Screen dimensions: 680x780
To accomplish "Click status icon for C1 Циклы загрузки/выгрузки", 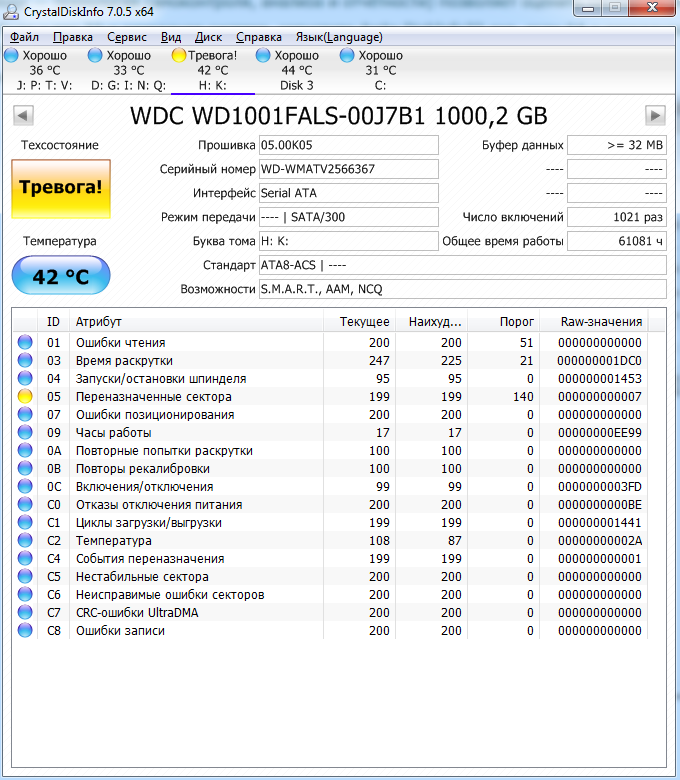I will (x=25, y=522).
